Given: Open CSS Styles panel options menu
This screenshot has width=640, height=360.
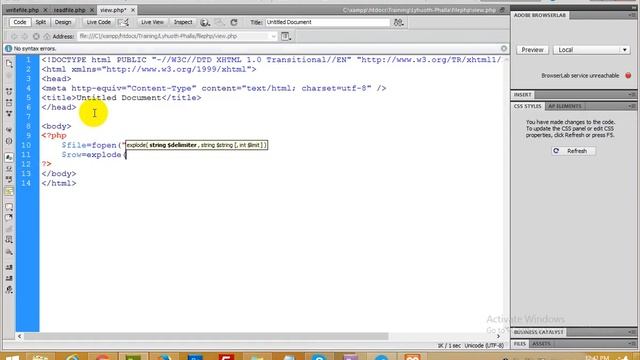Looking at the screenshot, I should (x=632, y=106).
